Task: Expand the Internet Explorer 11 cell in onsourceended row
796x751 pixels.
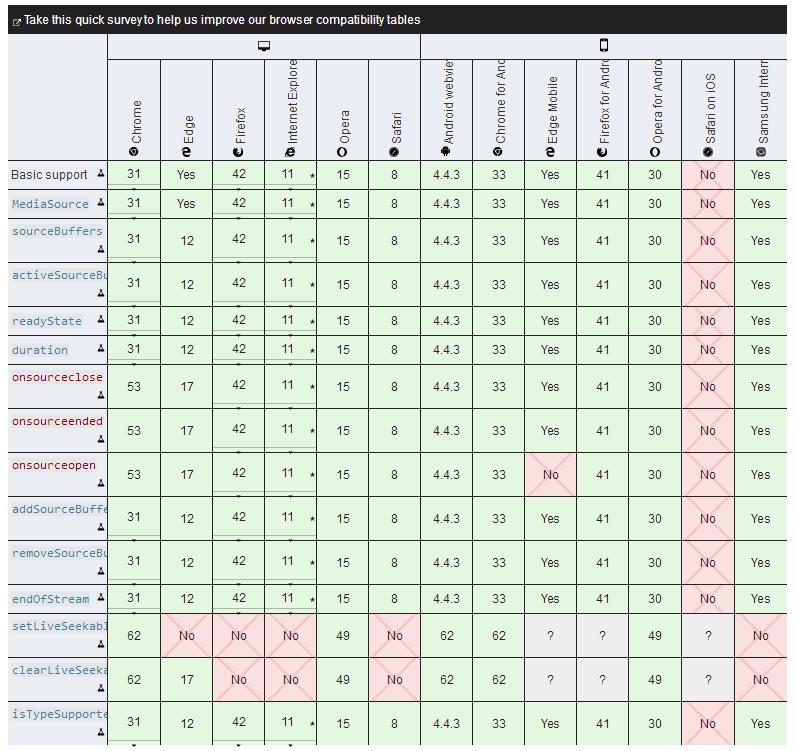Action: [x=290, y=431]
